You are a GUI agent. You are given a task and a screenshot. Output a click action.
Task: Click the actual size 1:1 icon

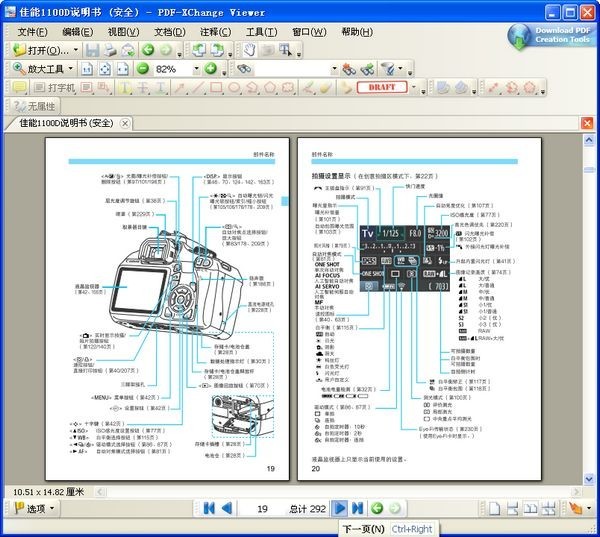tap(87, 69)
